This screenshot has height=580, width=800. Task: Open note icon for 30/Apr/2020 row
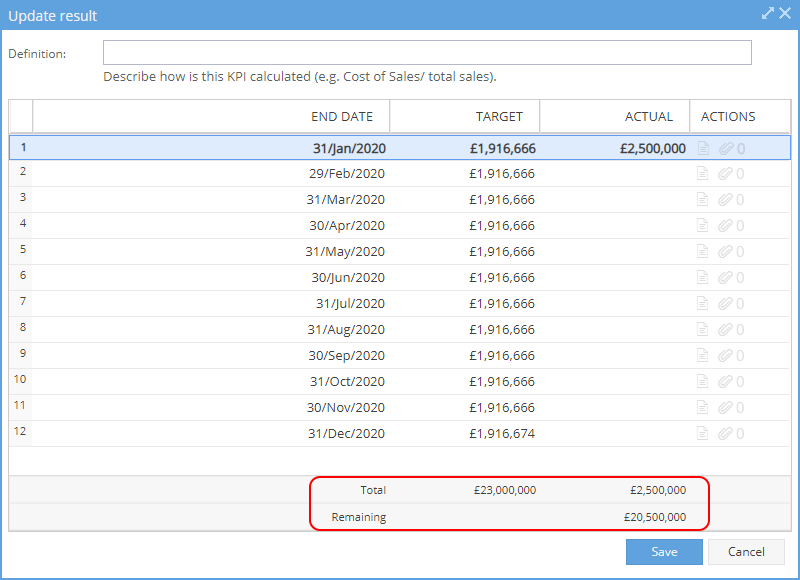click(x=703, y=225)
